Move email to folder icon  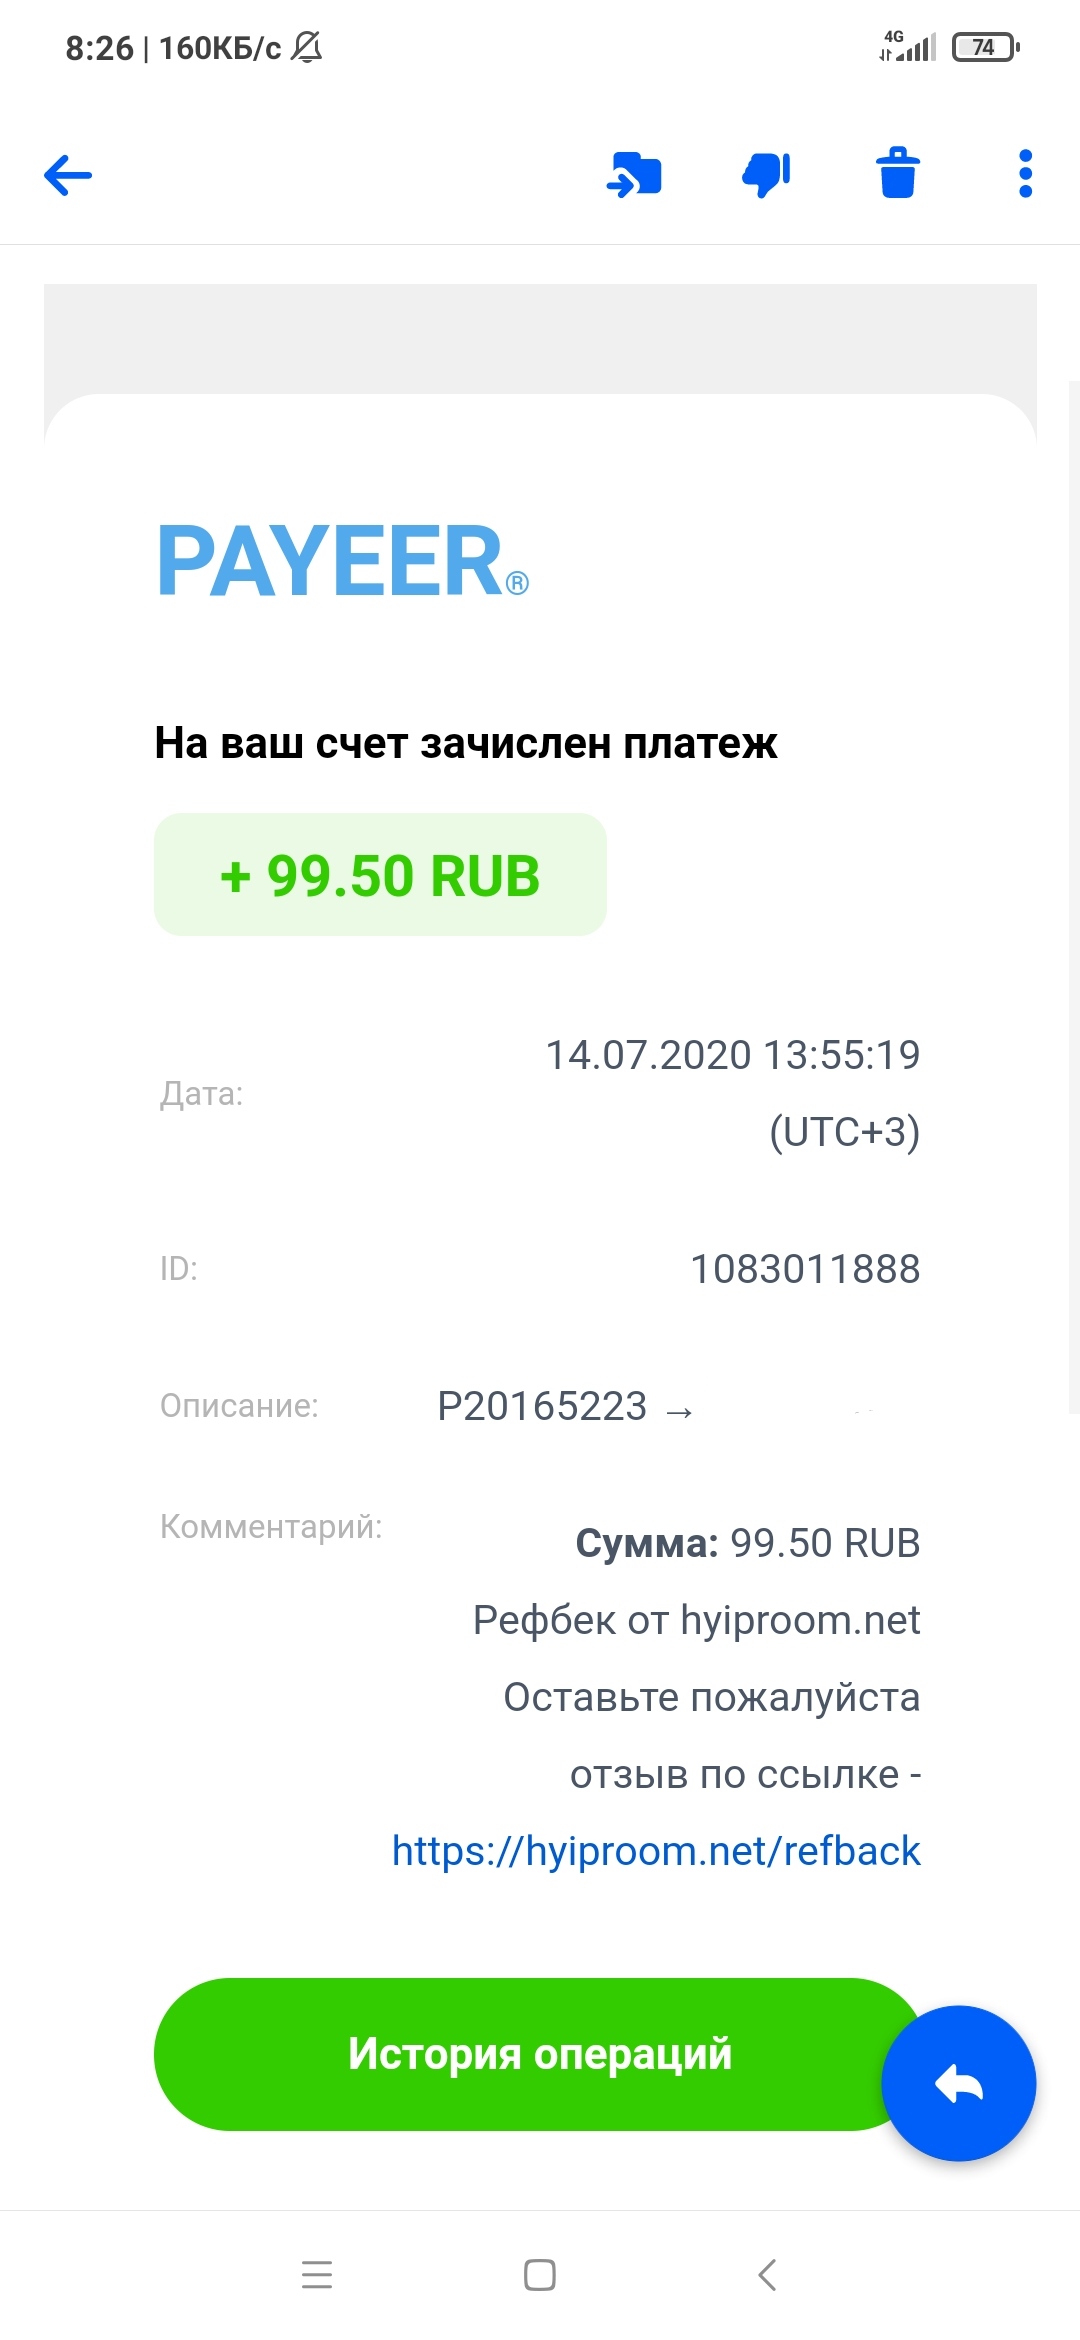coord(634,175)
